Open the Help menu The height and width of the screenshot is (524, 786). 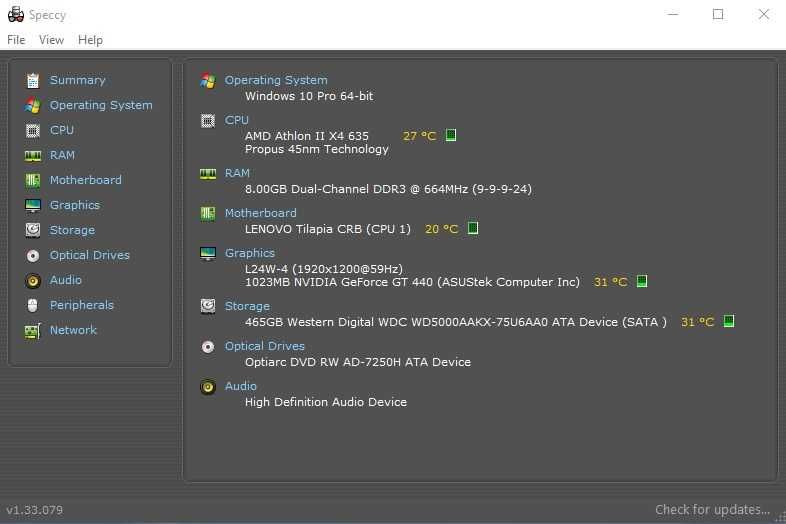click(90, 40)
